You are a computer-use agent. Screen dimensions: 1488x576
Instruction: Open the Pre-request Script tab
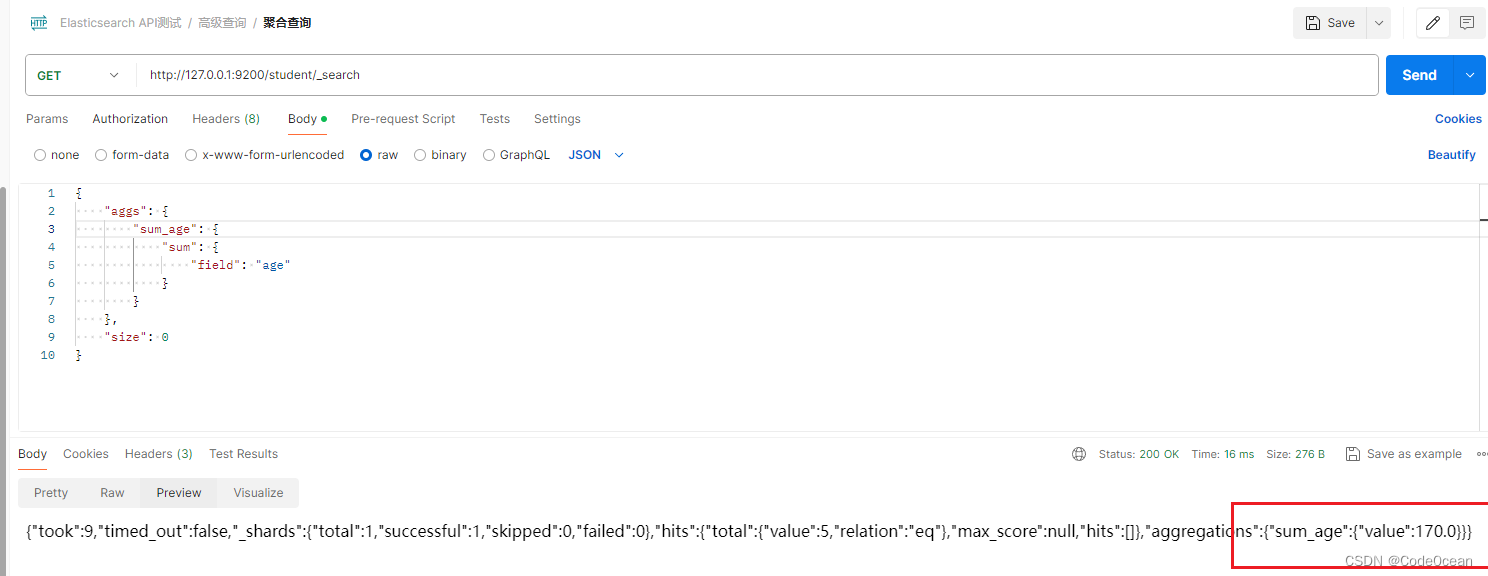pyautogui.click(x=403, y=119)
